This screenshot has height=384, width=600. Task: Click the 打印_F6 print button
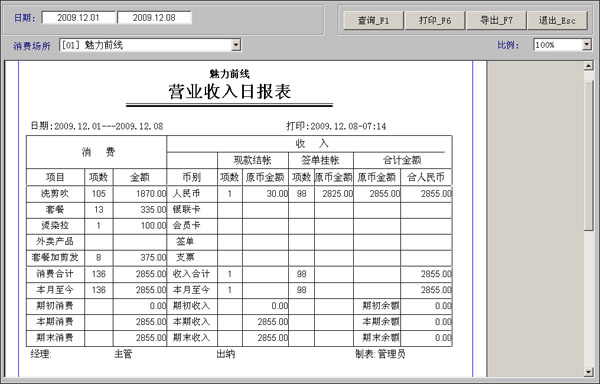(435, 20)
